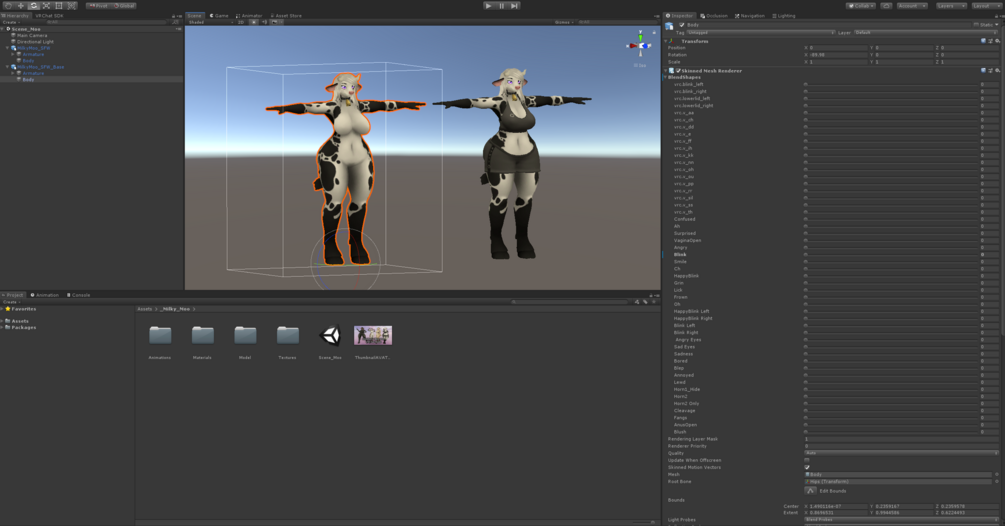Open the Tag dropdown showing Untagged
The width and height of the screenshot is (1005, 526).
coord(761,32)
